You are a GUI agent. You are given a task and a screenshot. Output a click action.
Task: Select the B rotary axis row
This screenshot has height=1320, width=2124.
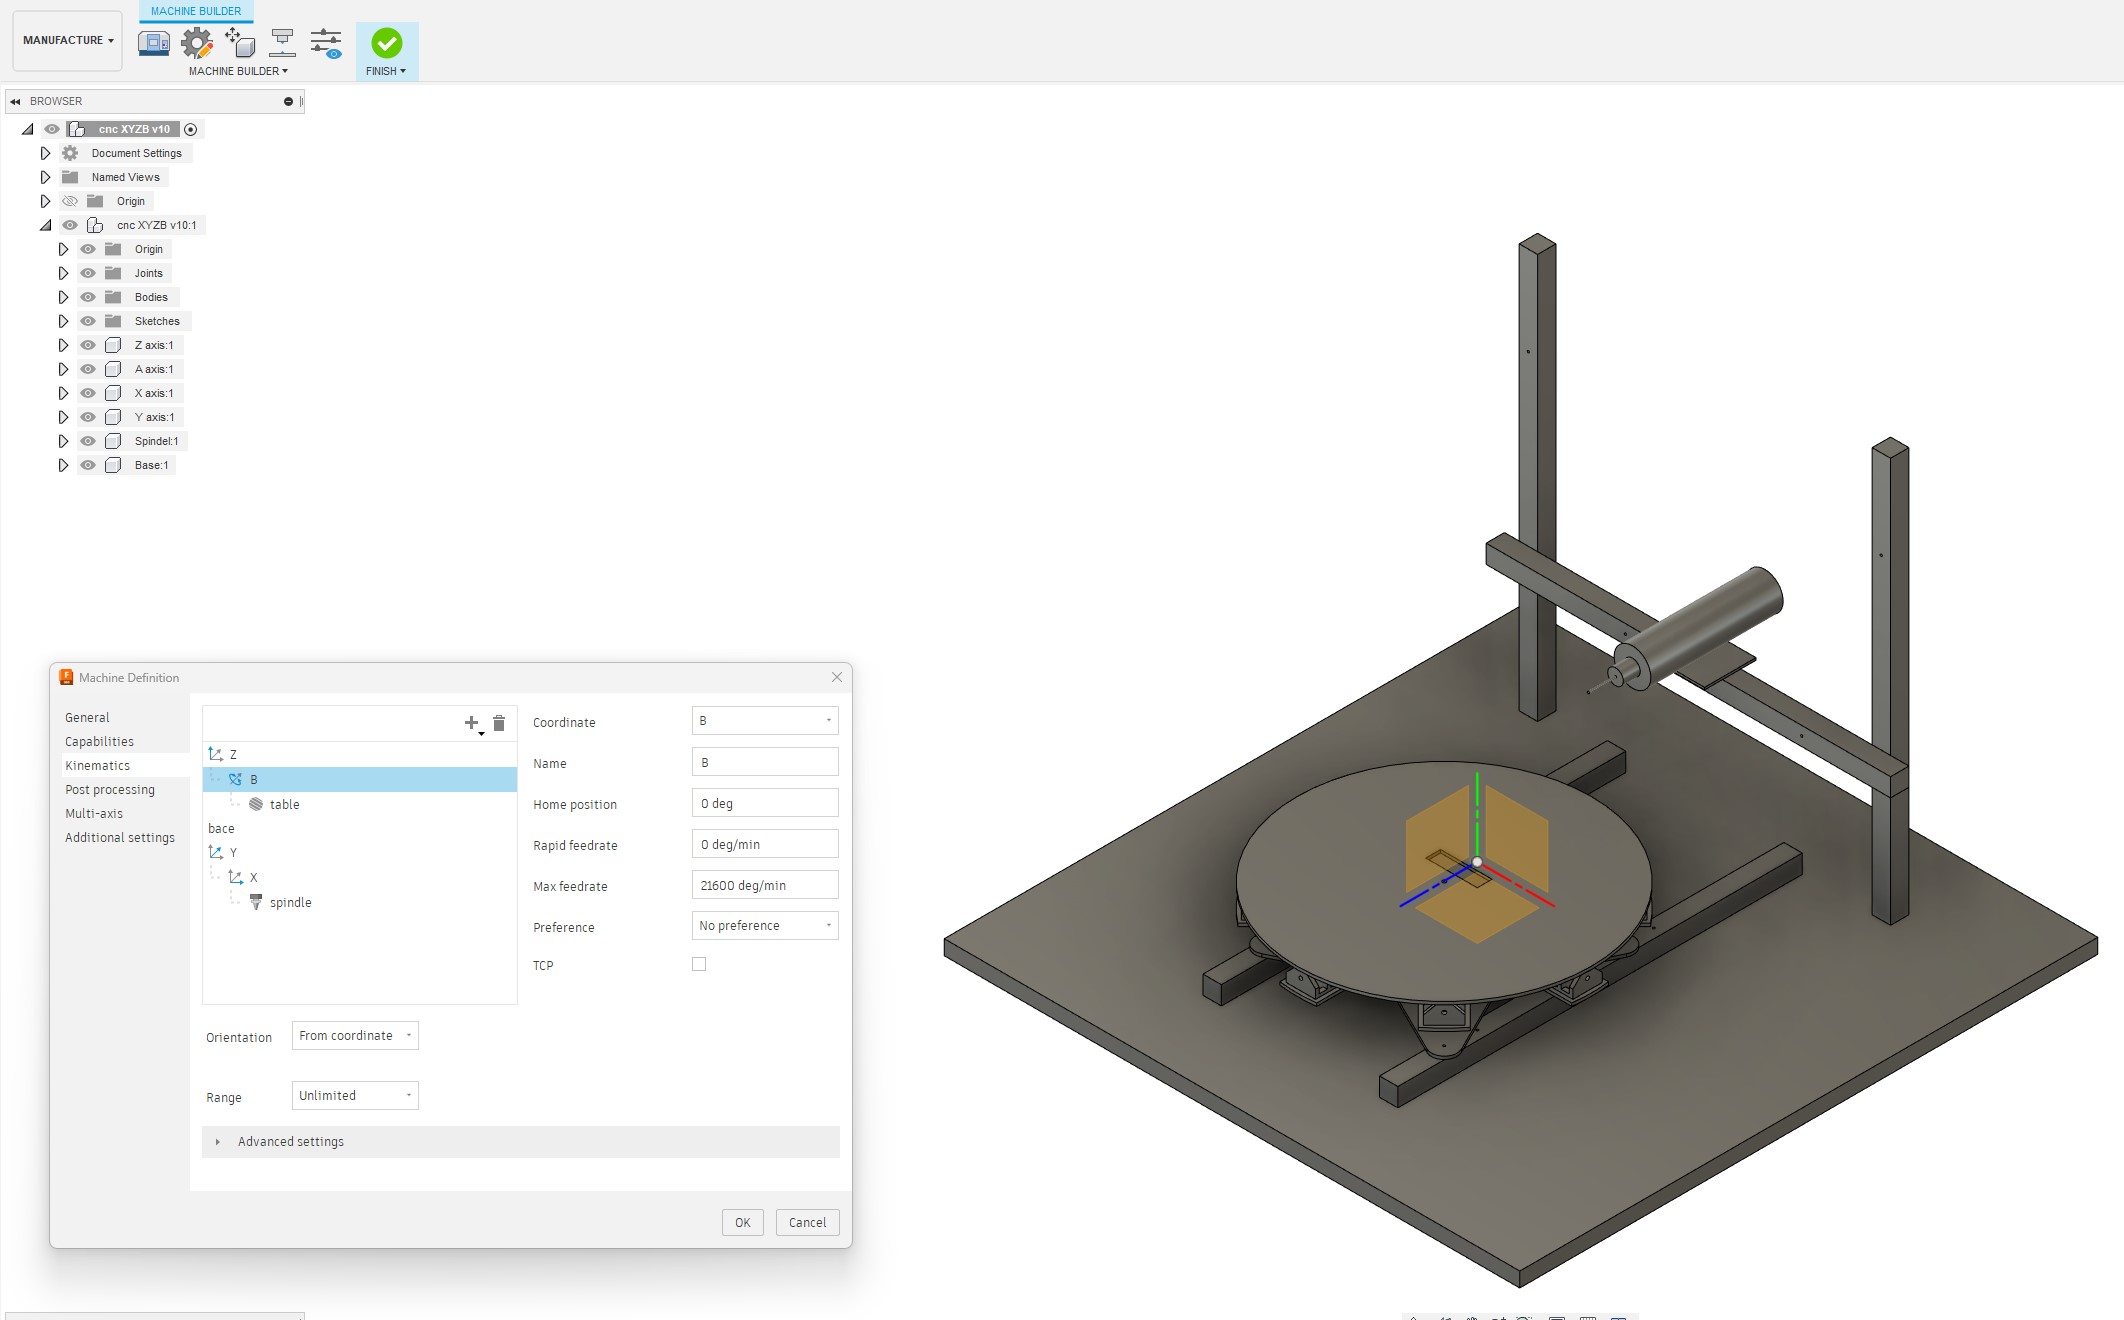coord(360,779)
